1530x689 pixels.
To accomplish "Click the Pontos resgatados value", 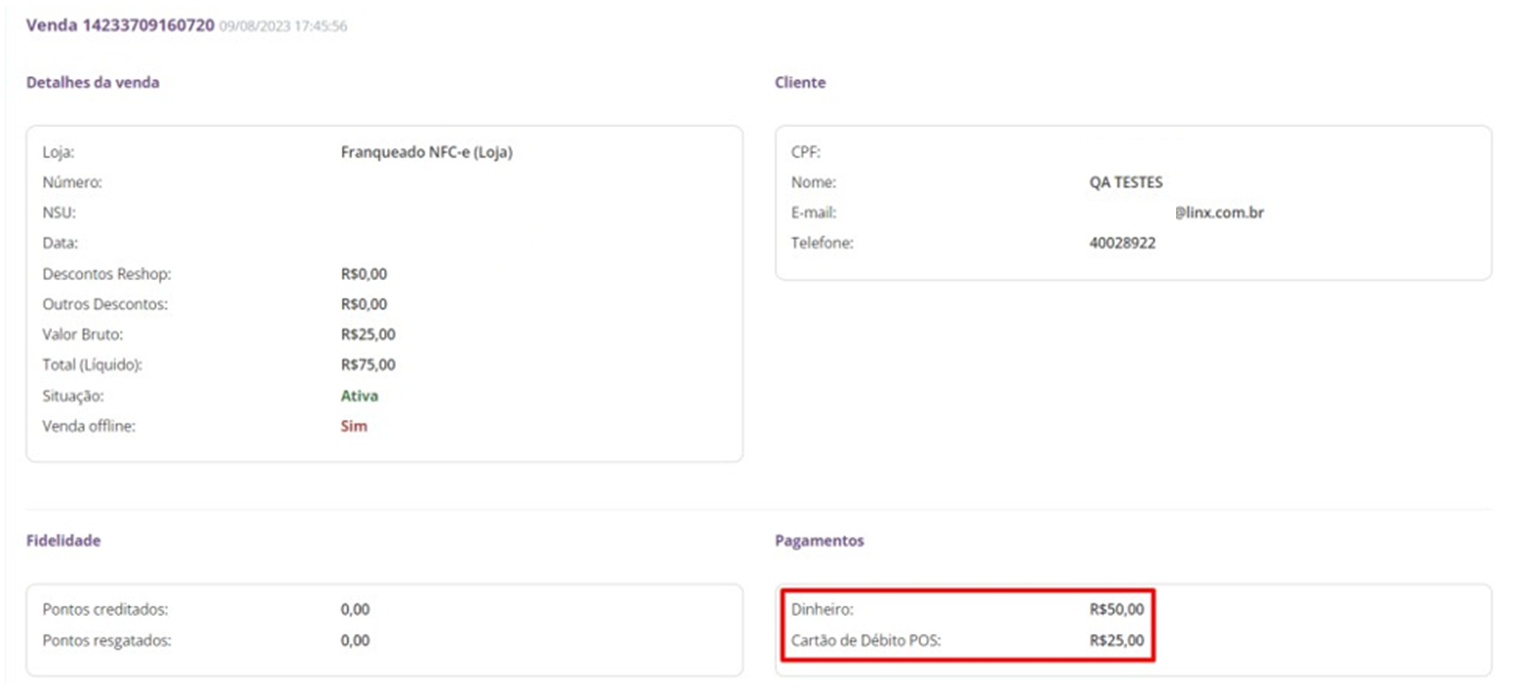I will [354, 641].
